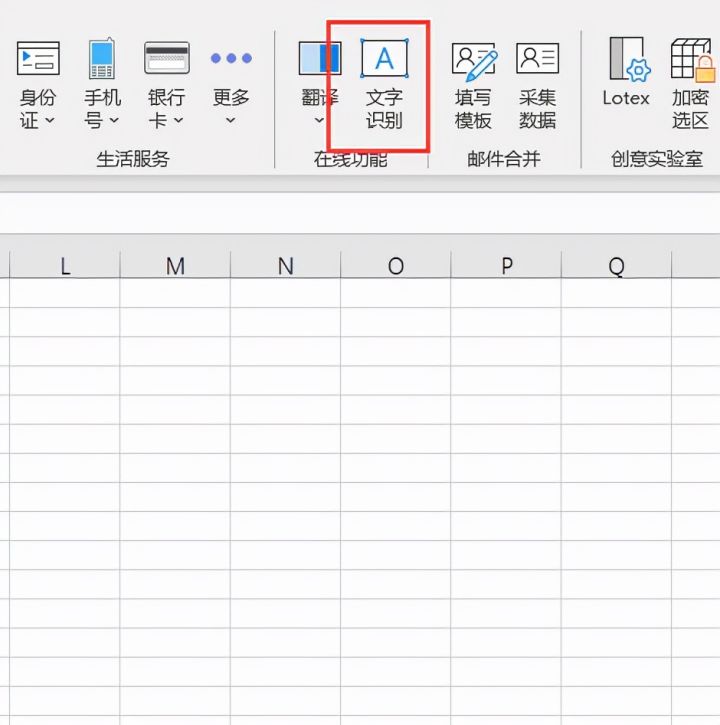
Task: Select column L header
Action: point(64,265)
